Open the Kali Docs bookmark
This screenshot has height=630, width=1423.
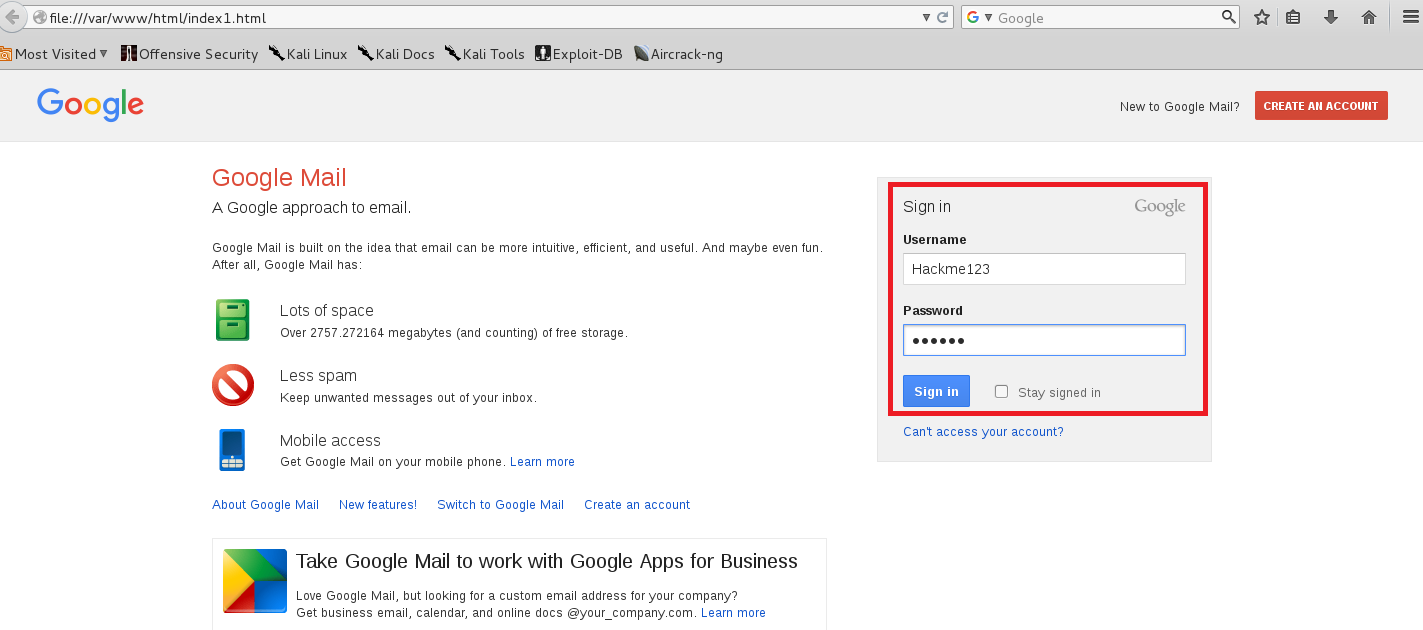click(x=396, y=54)
